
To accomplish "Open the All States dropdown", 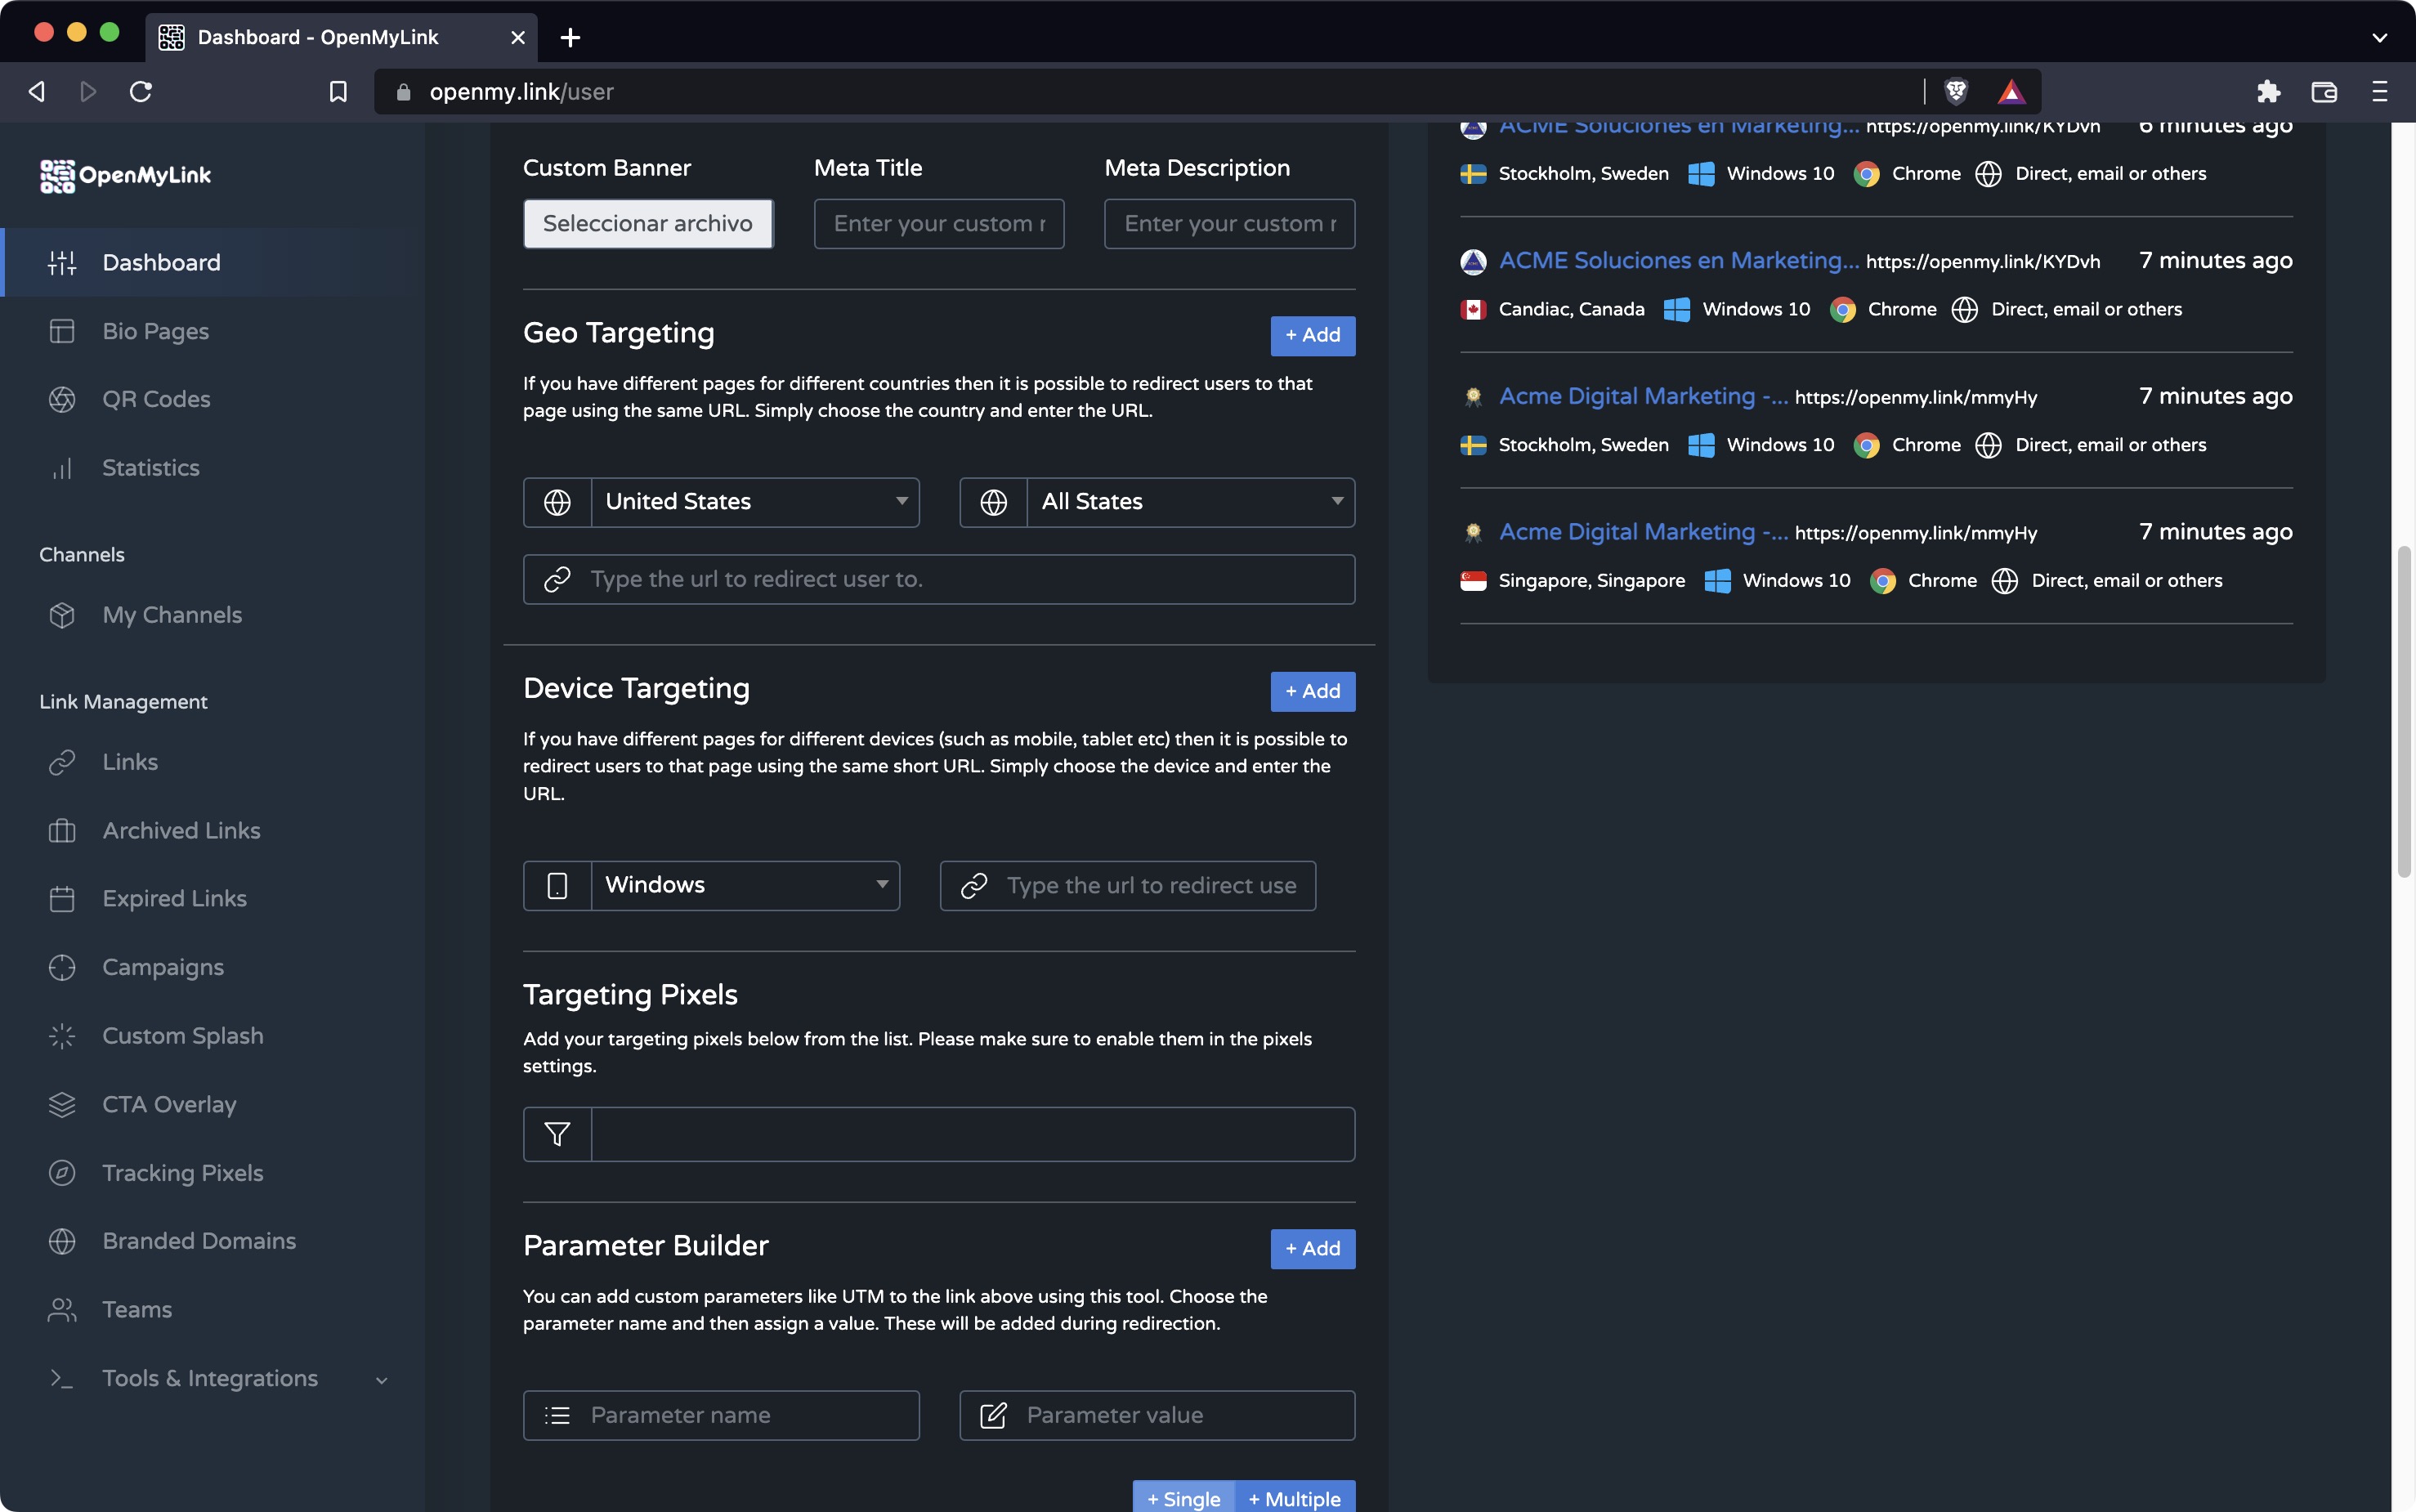I will click(x=1190, y=502).
